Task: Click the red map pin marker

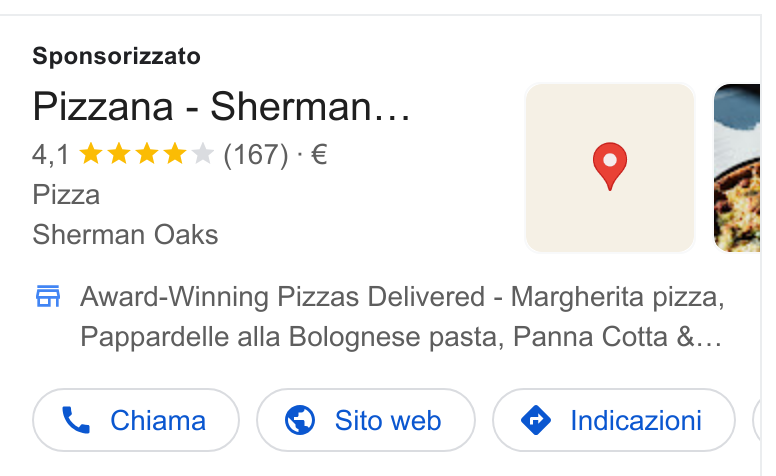Action: point(610,166)
